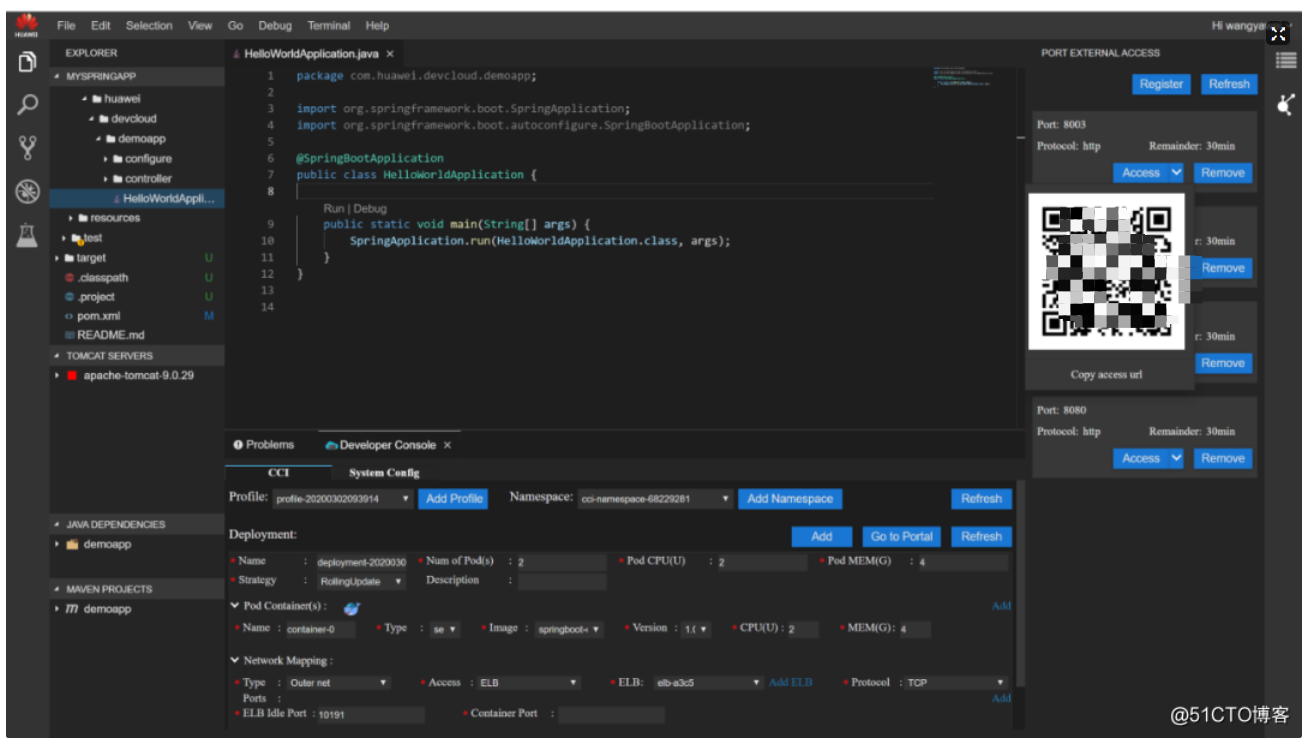The width and height of the screenshot is (1312, 746).
Task: Open the Debug bug icon in sidebar
Action: click(27, 191)
